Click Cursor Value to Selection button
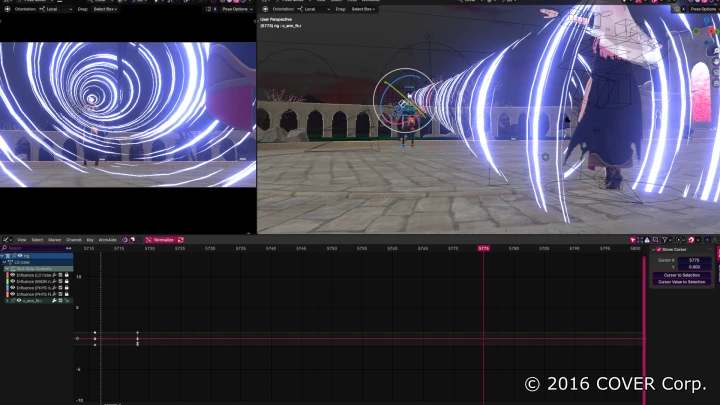 [682, 282]
